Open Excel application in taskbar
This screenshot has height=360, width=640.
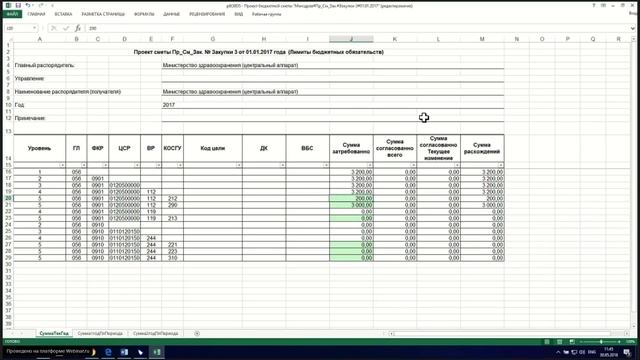[x=157, y=352]
